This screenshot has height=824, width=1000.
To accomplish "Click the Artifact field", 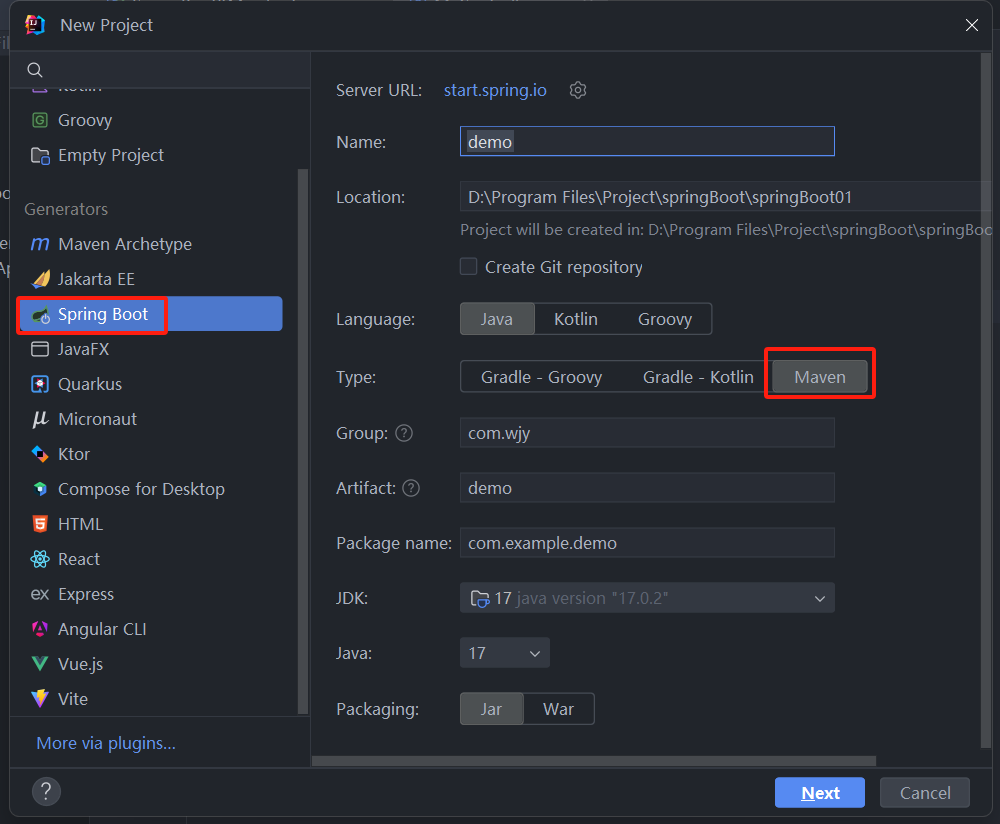I will click(647, 488).
